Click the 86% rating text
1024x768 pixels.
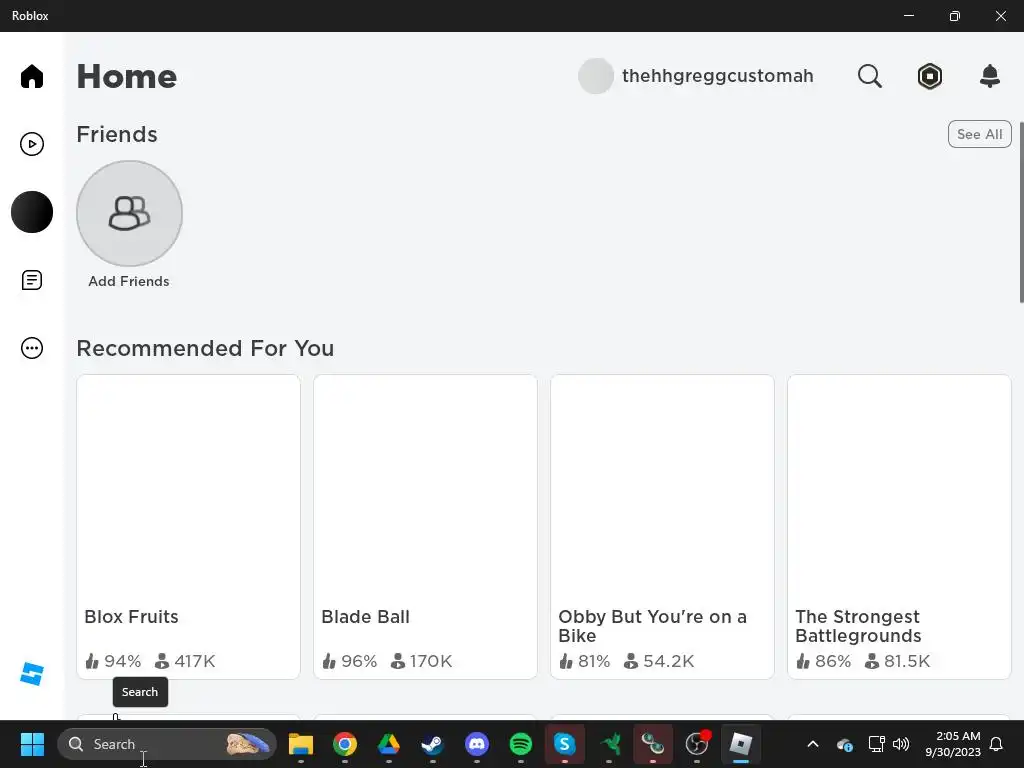[833, 661]
